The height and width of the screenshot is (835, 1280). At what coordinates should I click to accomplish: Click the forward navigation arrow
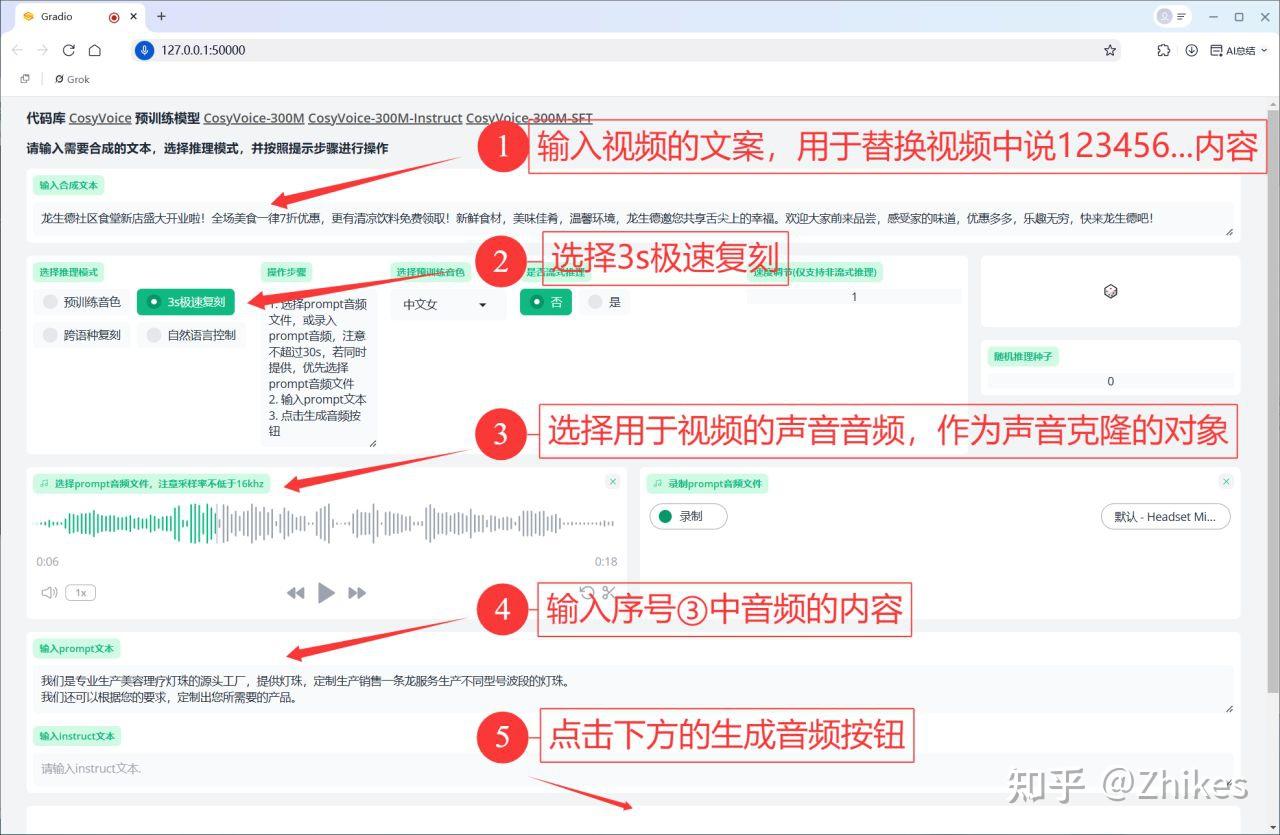42,50
